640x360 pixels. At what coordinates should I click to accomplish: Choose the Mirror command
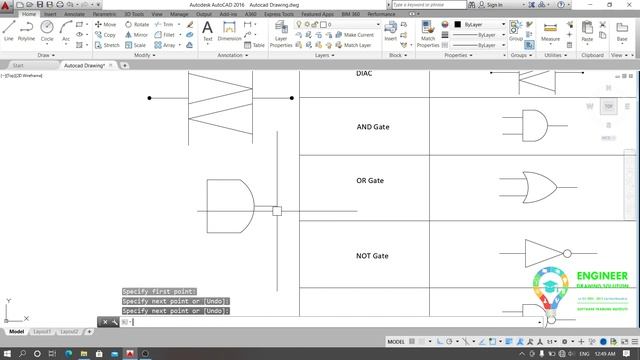136,35
